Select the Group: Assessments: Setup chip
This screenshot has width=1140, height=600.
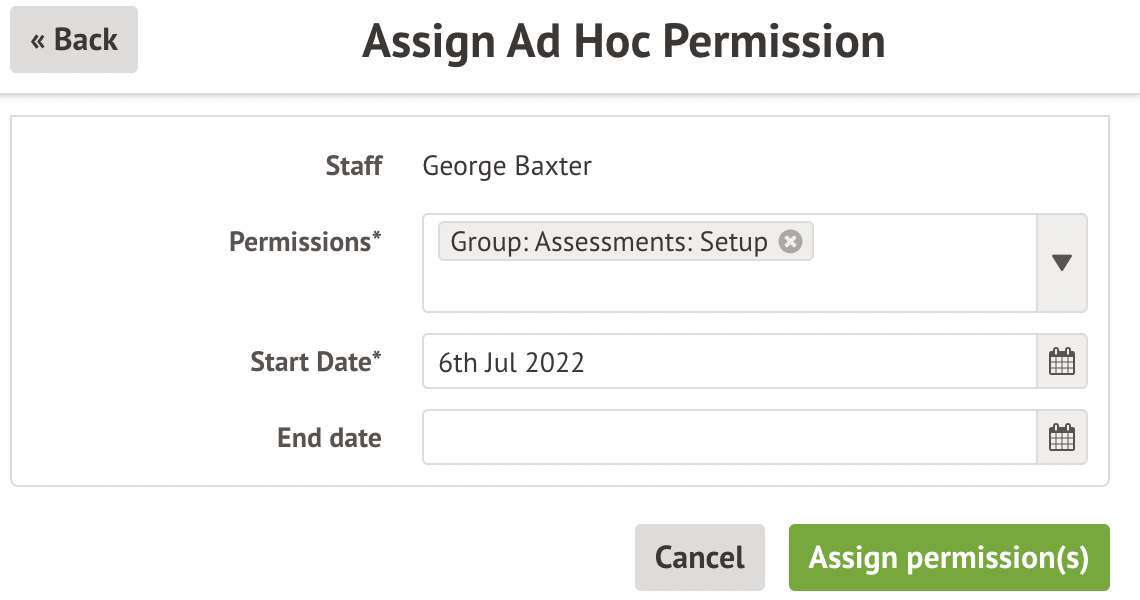point(608,242)
